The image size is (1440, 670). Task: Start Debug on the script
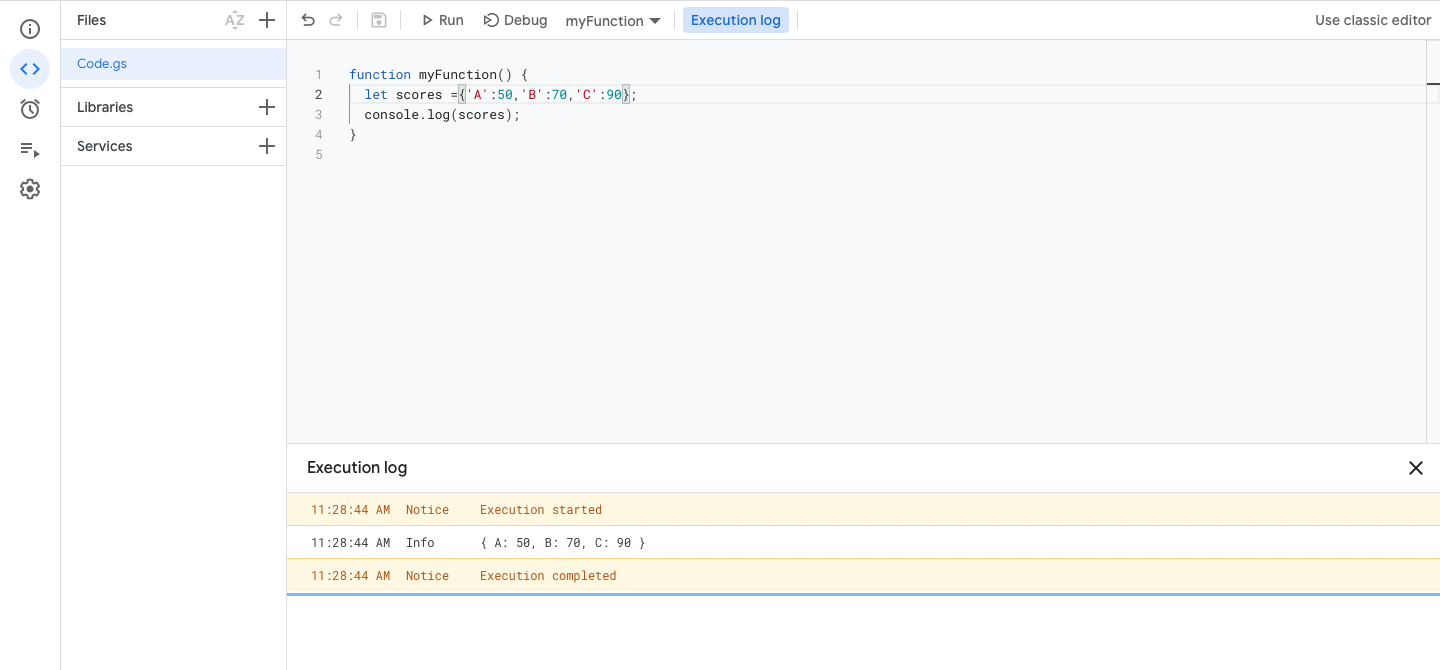click(x=515, y=20)
